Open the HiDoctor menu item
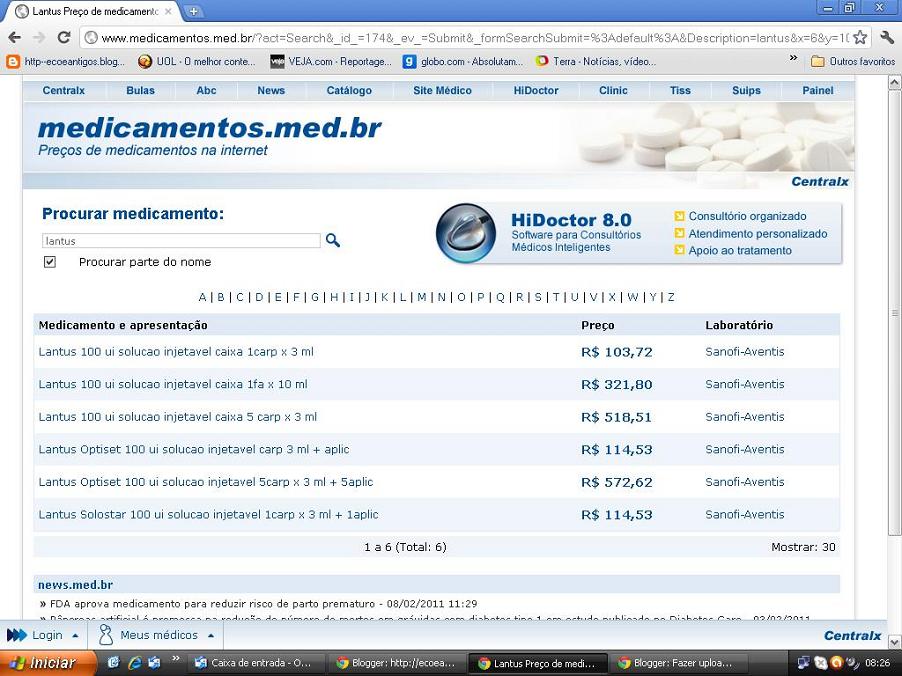Viewport: 902px width, 676px height. pos(536,90)
